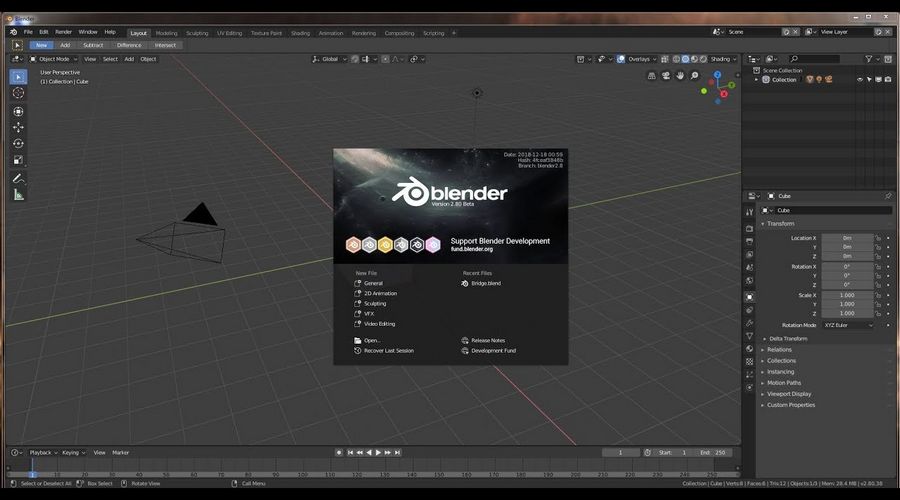Click the pin icon in properties header
This screenshot has width=900, height=500.
click(888, 196)
